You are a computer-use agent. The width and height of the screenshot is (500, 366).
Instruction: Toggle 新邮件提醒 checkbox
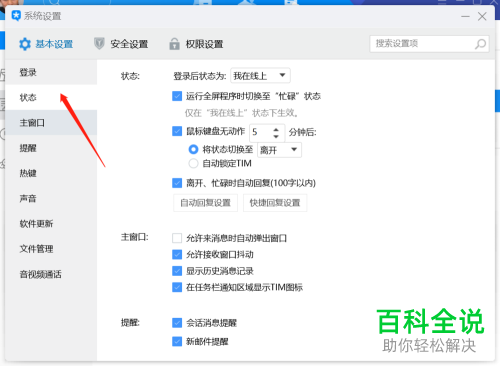click(x=177, y=341)
